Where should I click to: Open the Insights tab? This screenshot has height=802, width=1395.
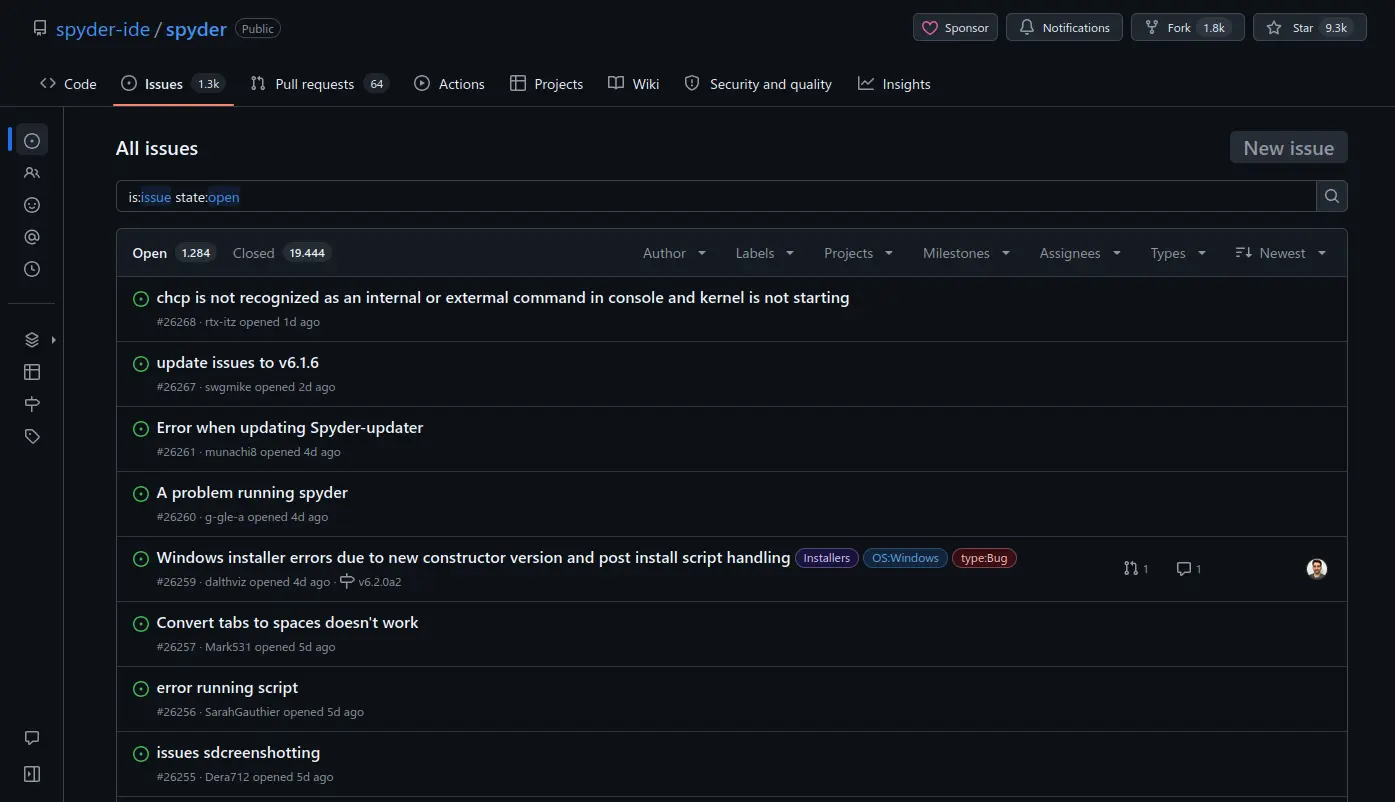coord(894,84)
